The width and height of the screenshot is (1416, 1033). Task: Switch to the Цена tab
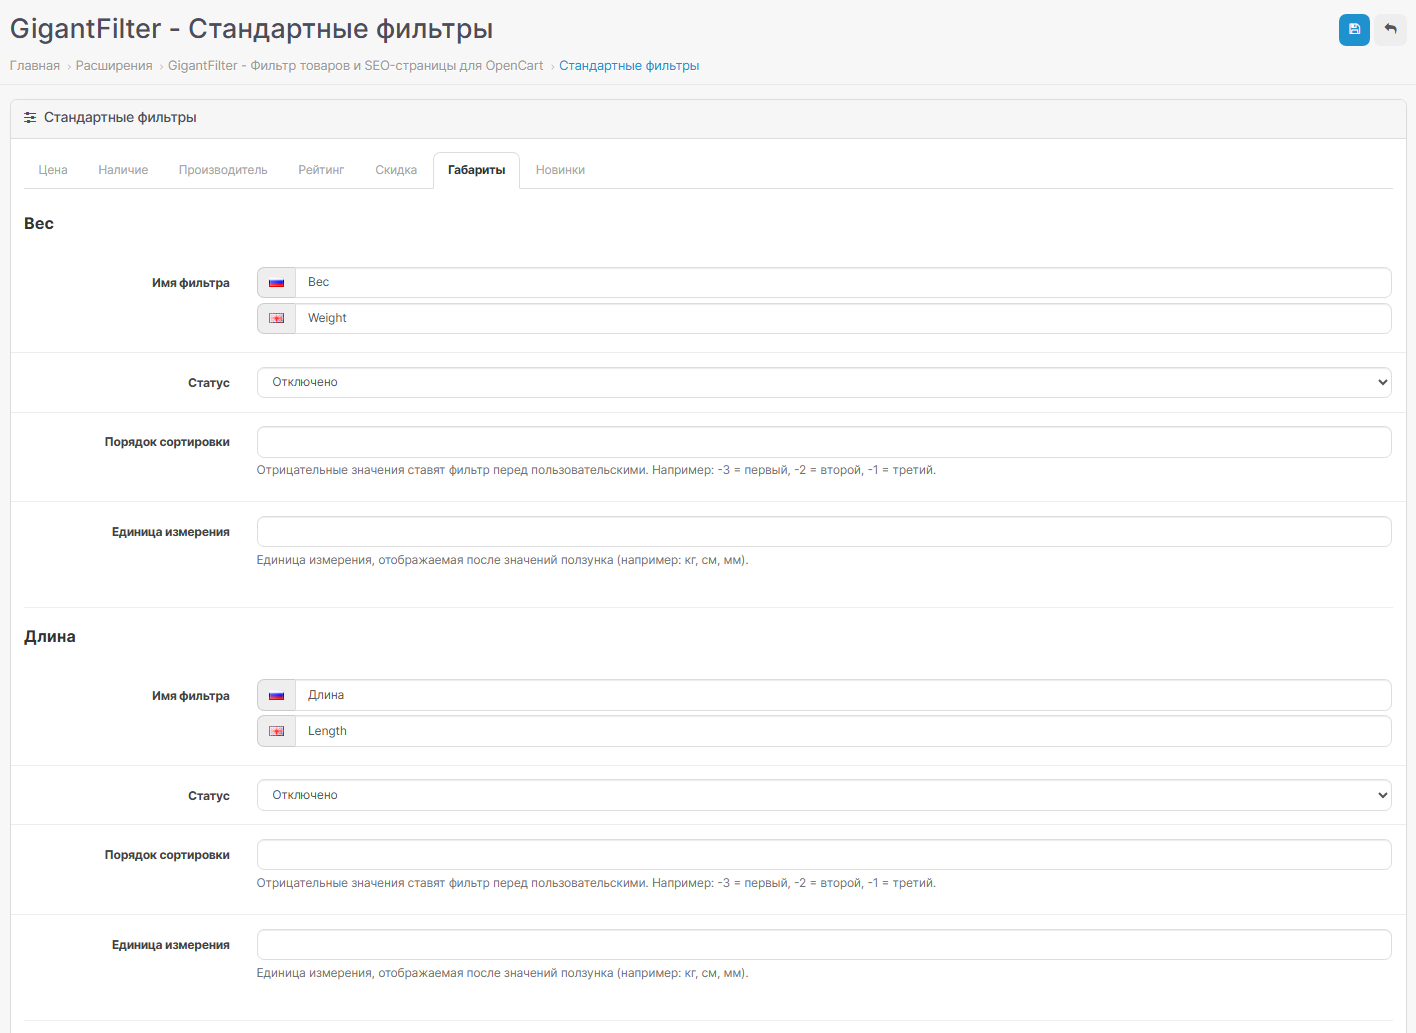click(53, 170)
